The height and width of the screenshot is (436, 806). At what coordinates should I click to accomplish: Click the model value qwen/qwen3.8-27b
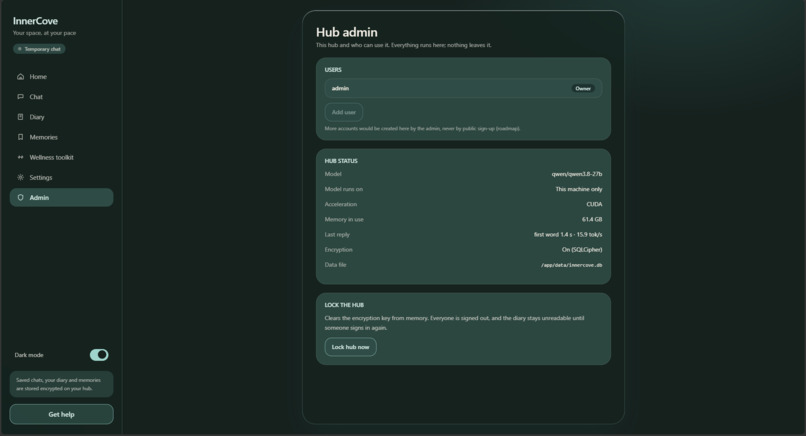pos(577,174)
